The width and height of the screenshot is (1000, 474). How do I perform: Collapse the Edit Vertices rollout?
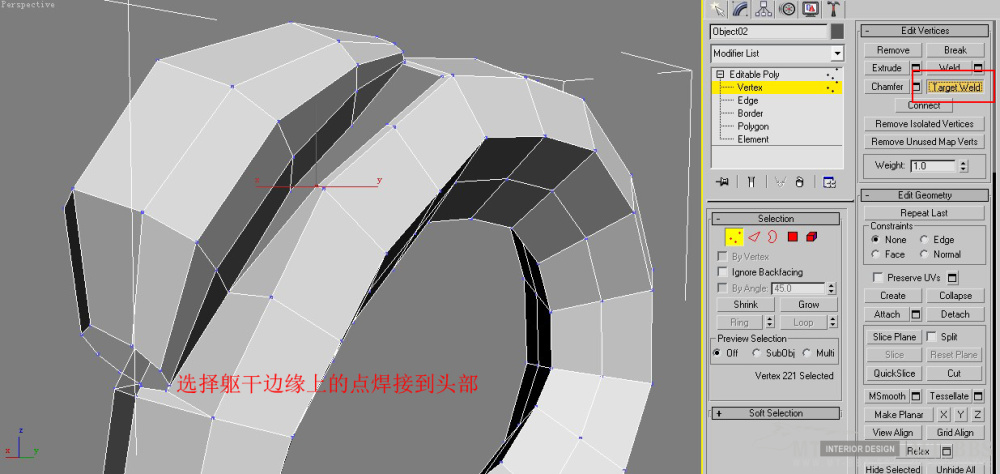(x=867, y=31)
